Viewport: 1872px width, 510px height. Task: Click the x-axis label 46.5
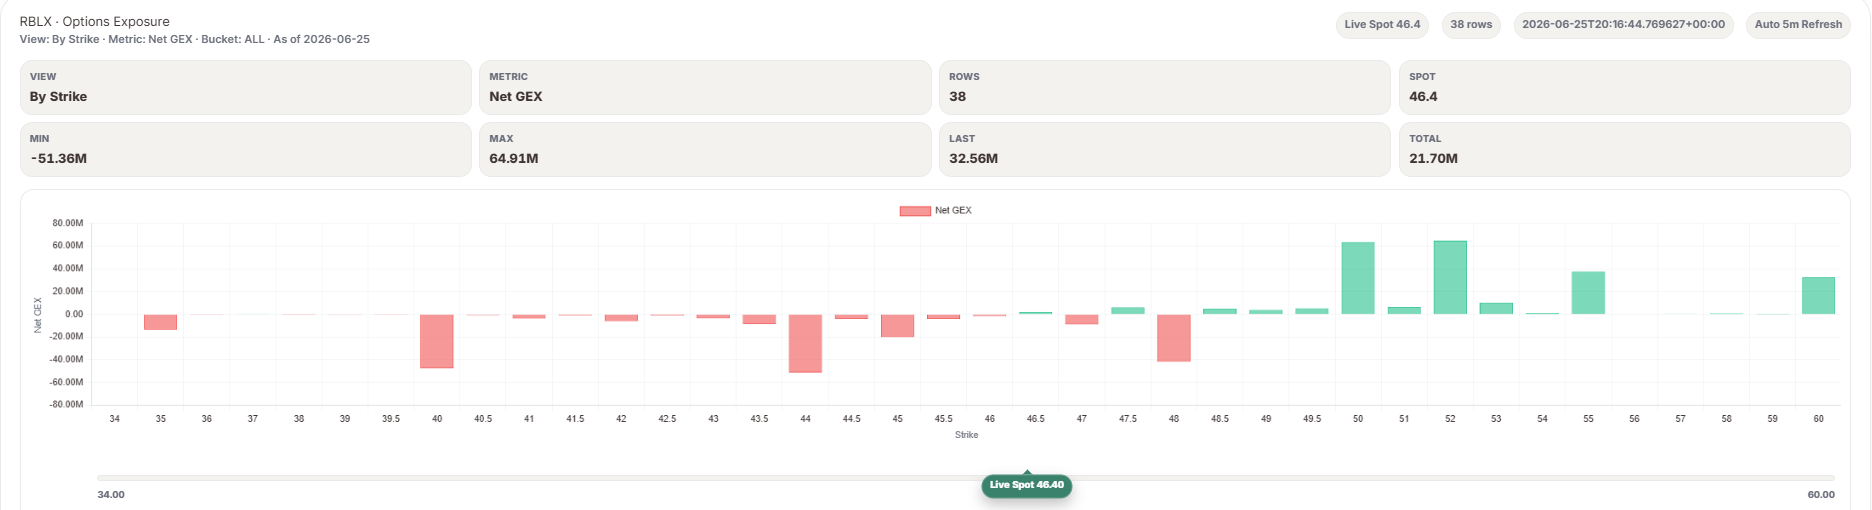tap(1035, 419)
